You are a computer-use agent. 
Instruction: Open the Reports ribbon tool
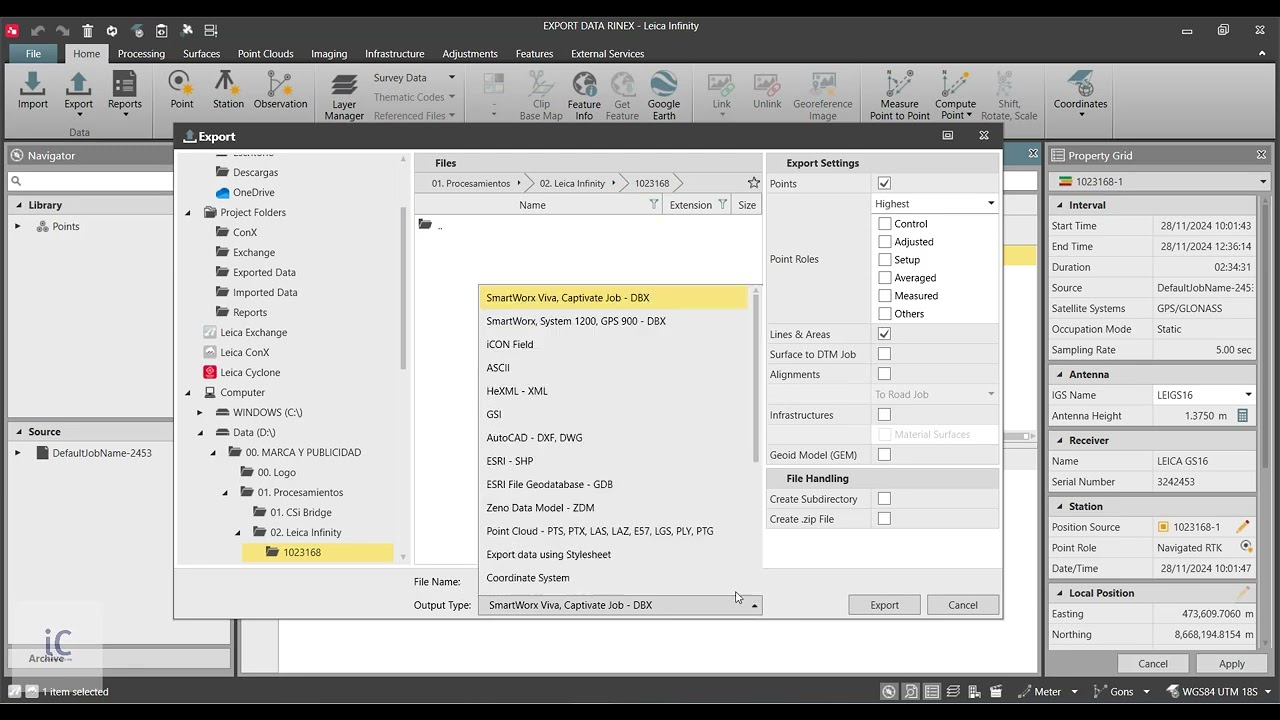(x=124, y=92)
